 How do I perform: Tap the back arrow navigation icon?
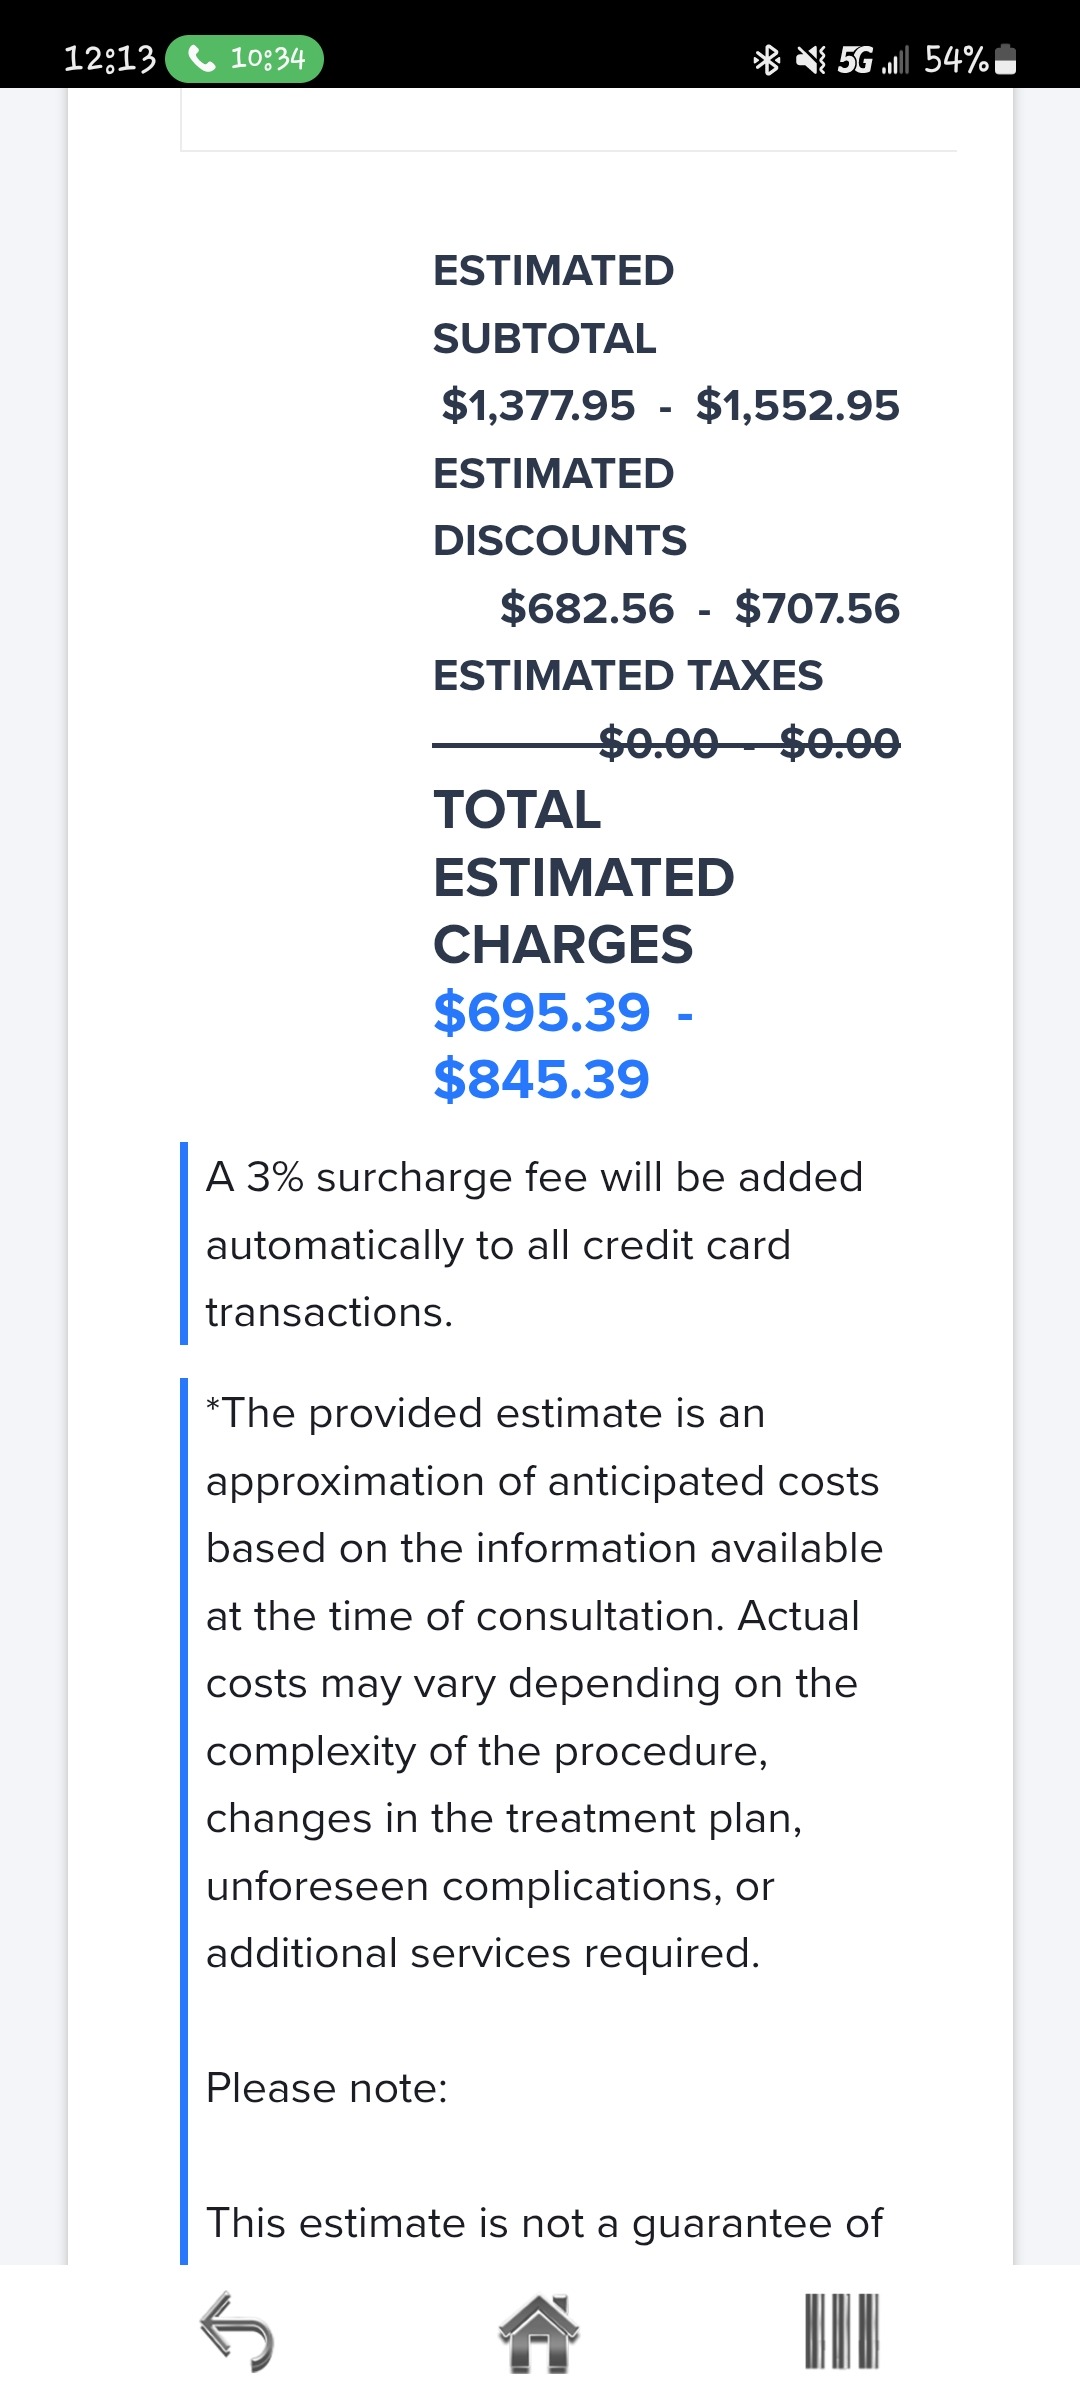tap(237, 2331)
